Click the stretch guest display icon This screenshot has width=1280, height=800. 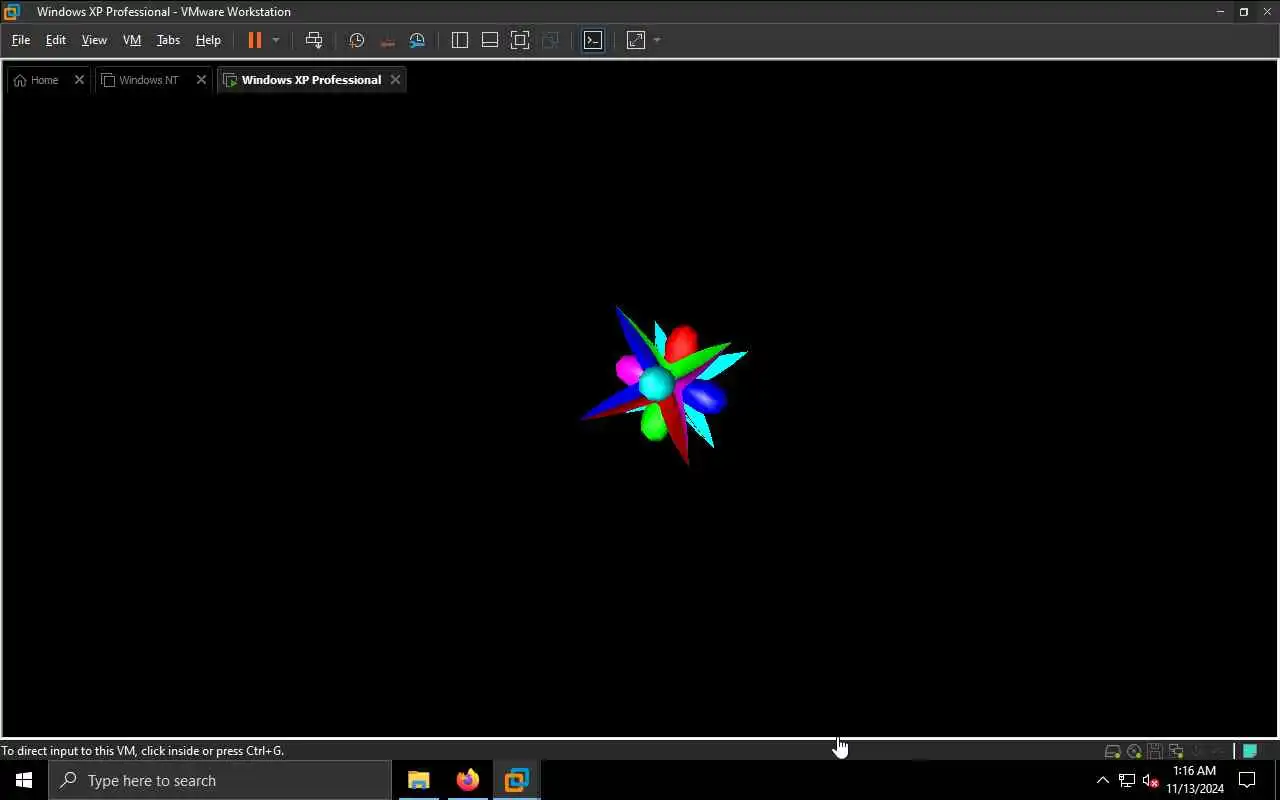tap(636, 40)
